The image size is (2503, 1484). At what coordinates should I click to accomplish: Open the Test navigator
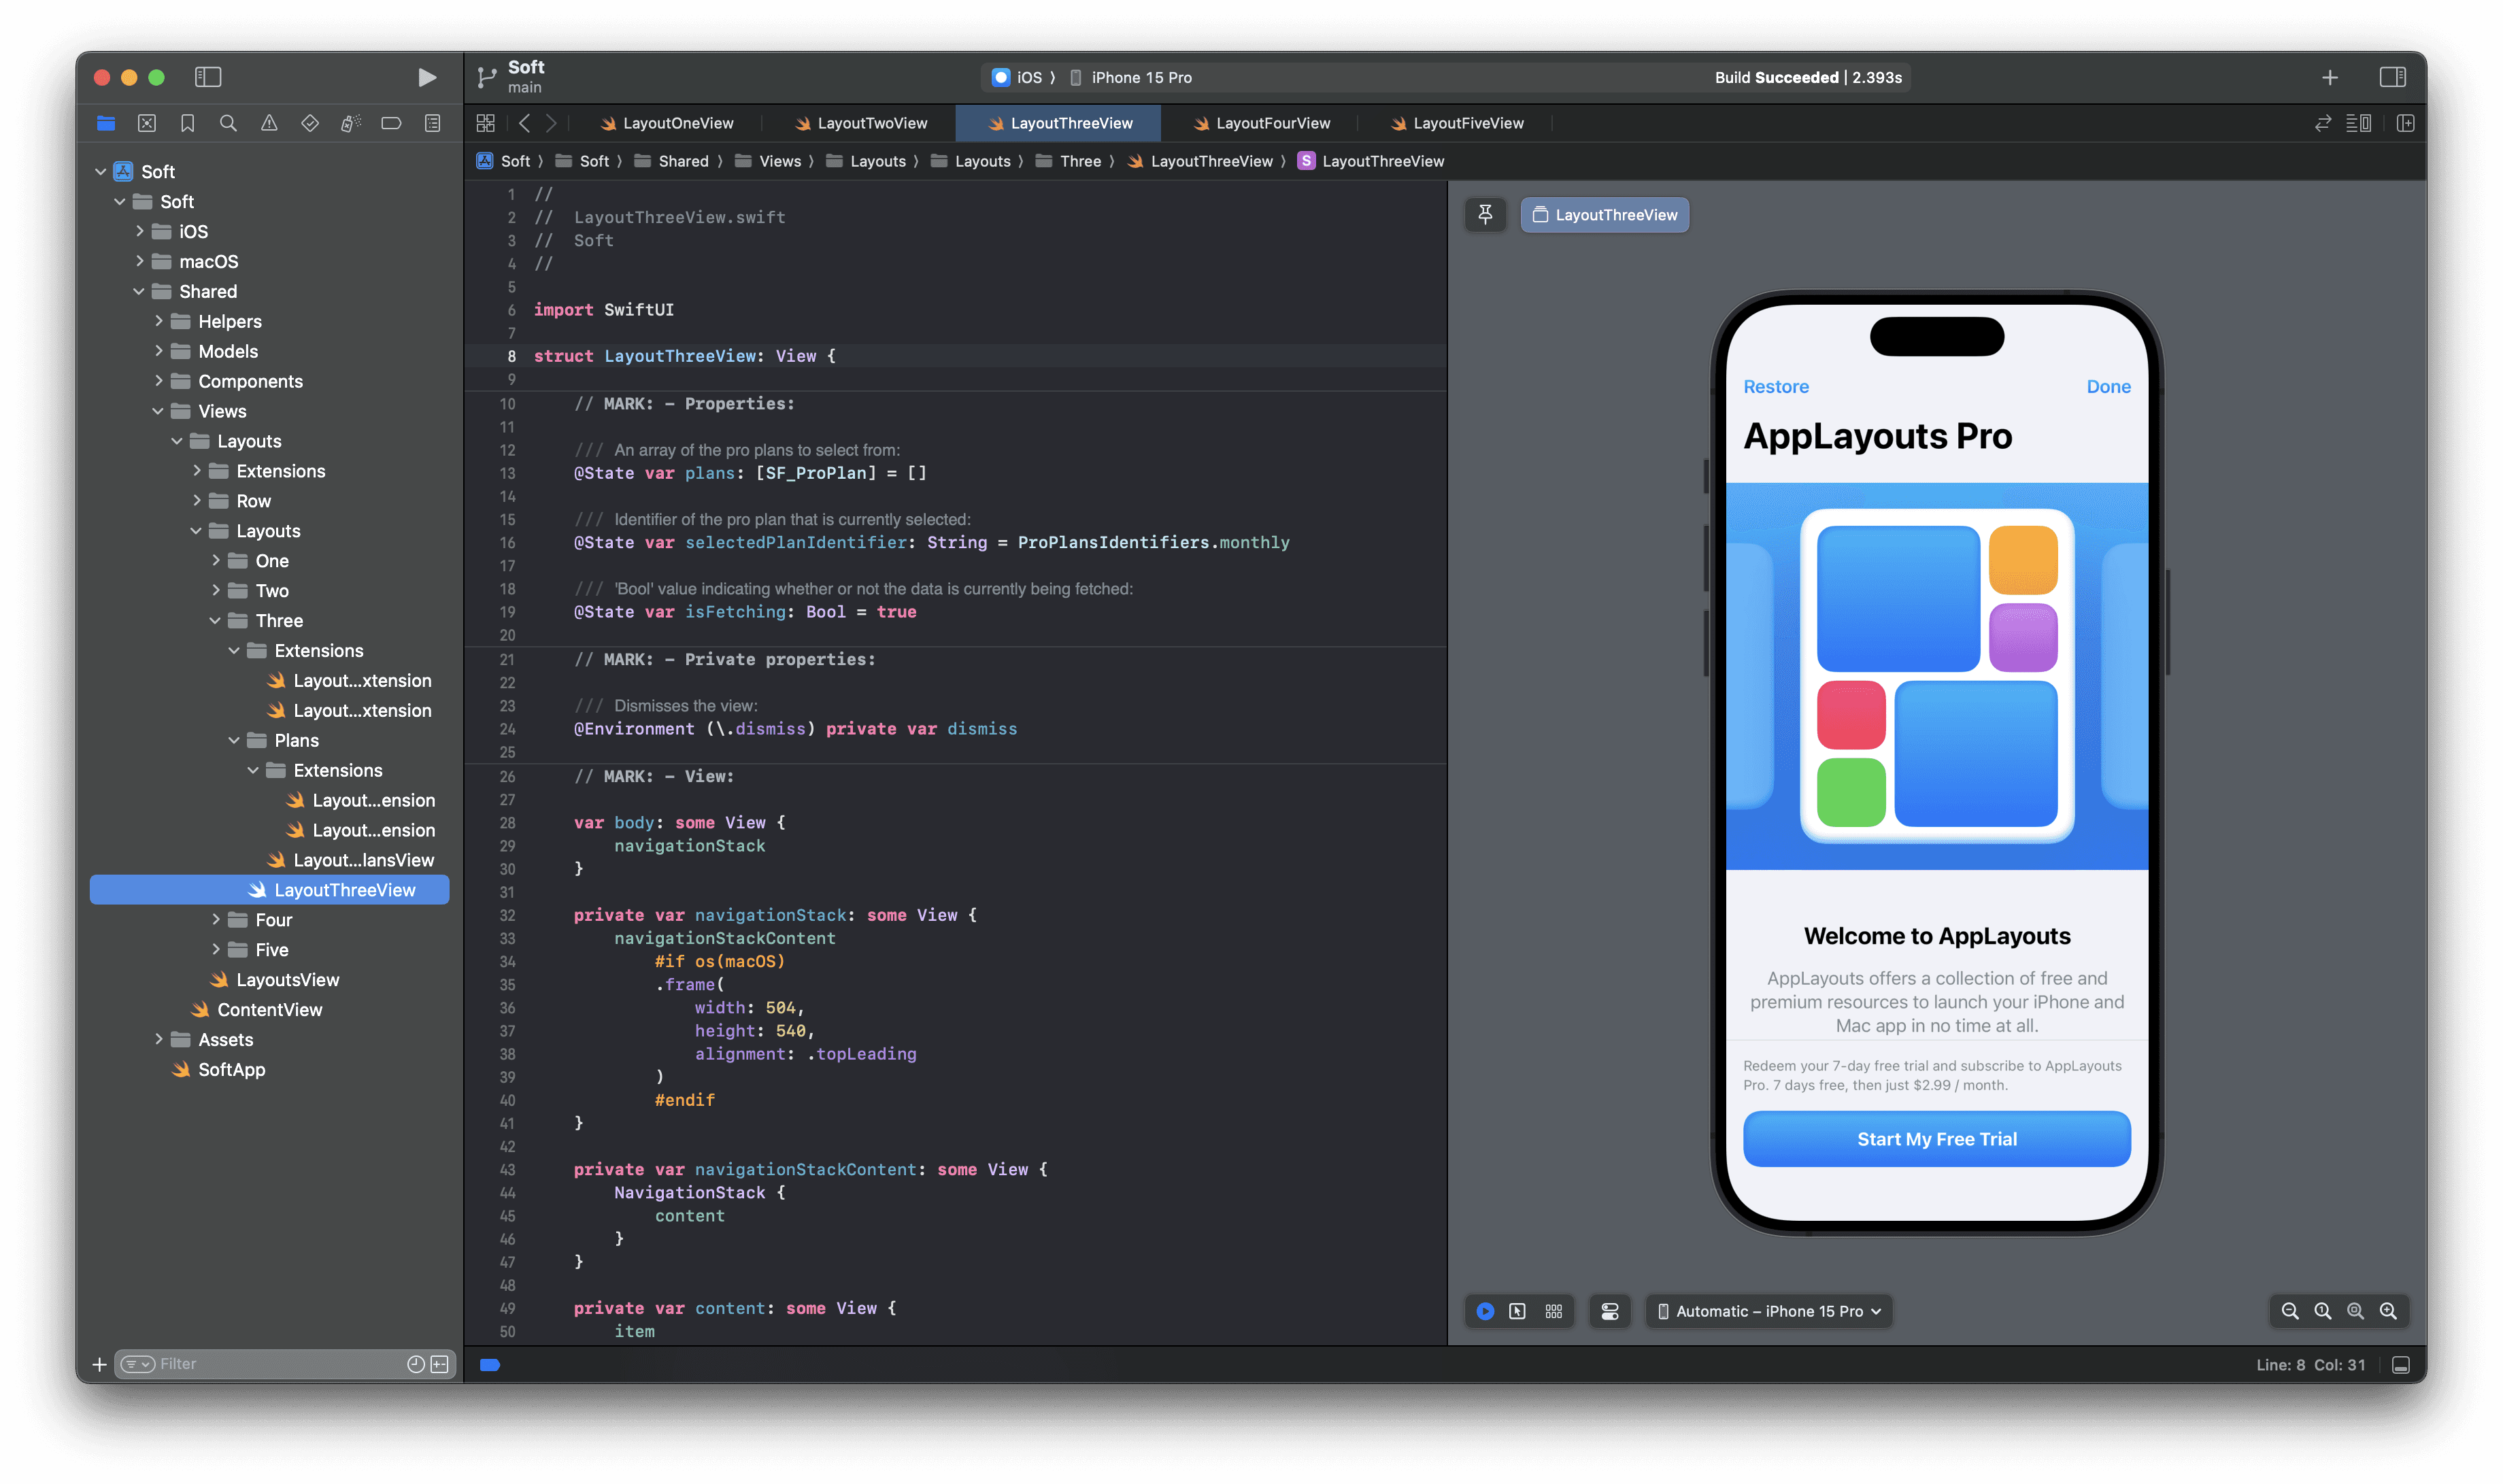coord(309,123)
